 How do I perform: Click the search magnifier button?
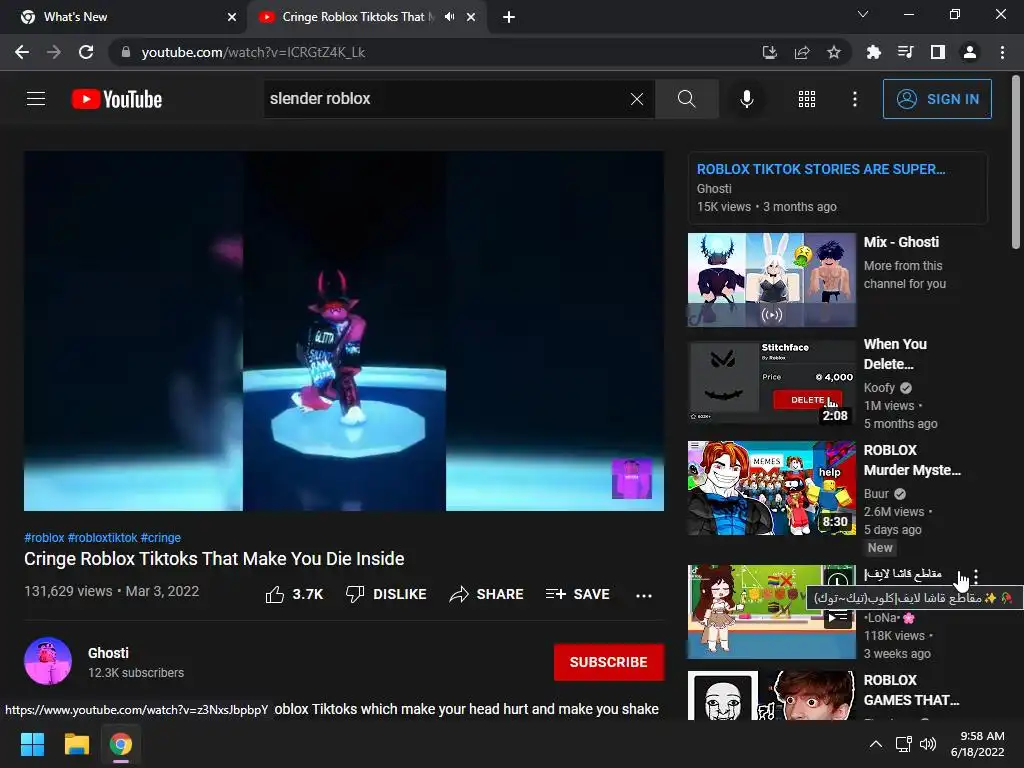[x=686, y=99]
